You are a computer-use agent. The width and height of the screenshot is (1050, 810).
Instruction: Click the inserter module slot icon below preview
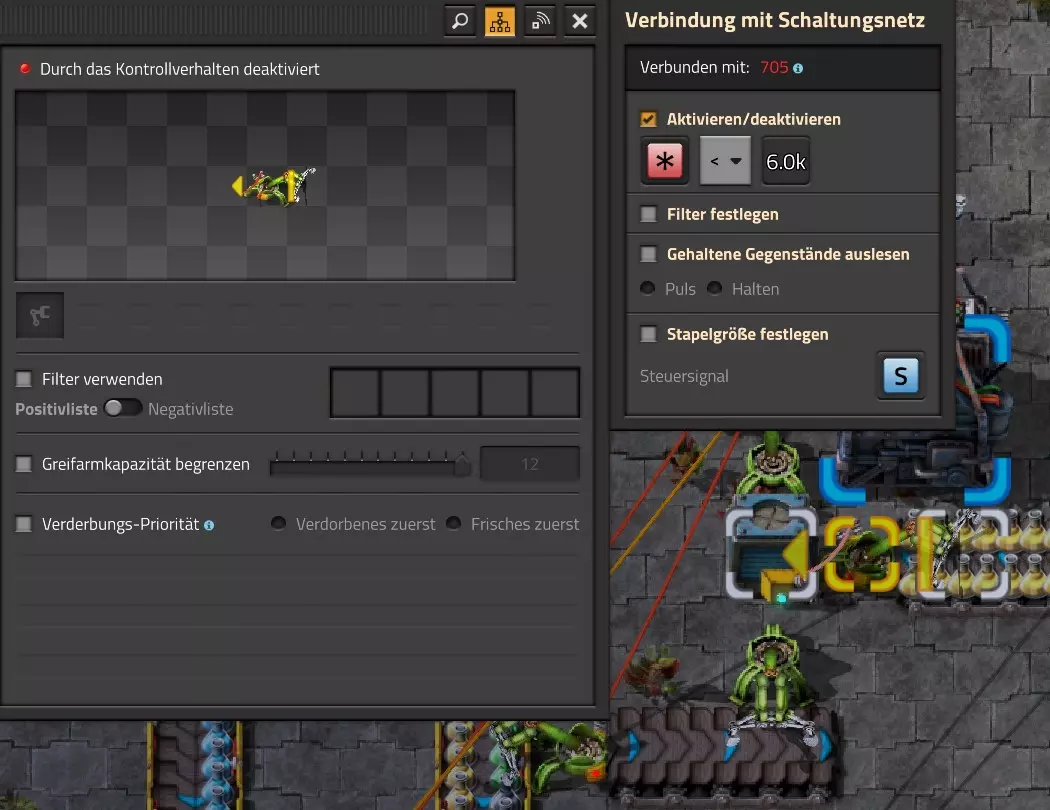pos(40,315)
